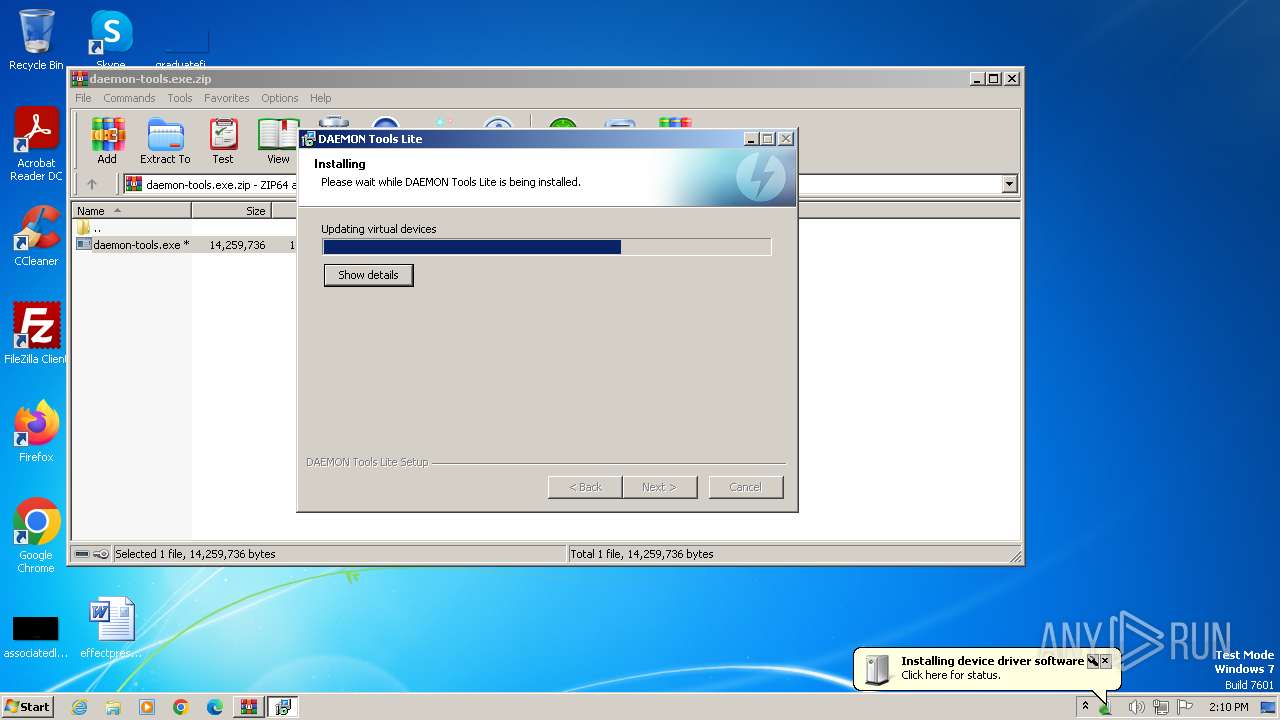
Task: Click the disabled Back button in installer
Action: pos(585,487)
